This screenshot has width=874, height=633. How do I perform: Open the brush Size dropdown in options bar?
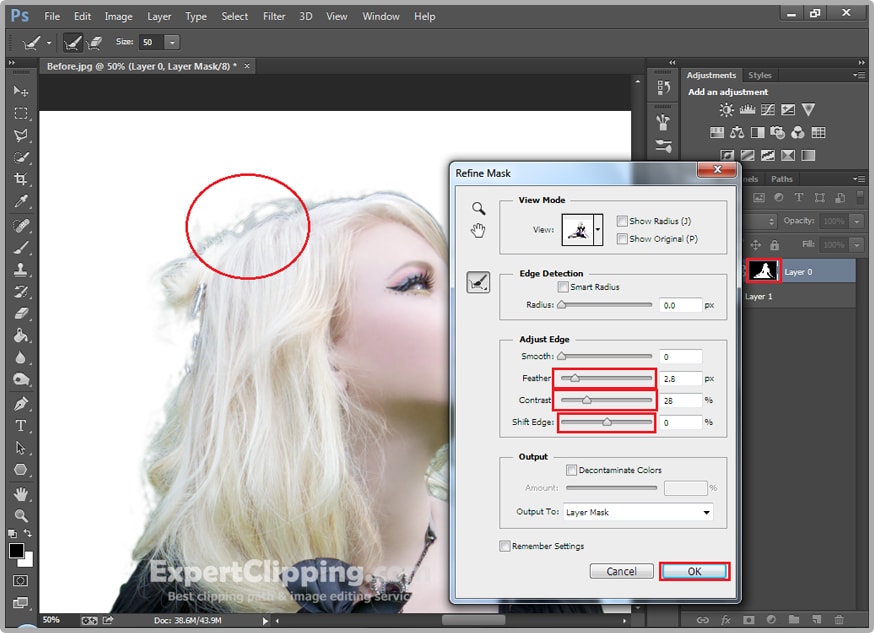coord(172,43)
